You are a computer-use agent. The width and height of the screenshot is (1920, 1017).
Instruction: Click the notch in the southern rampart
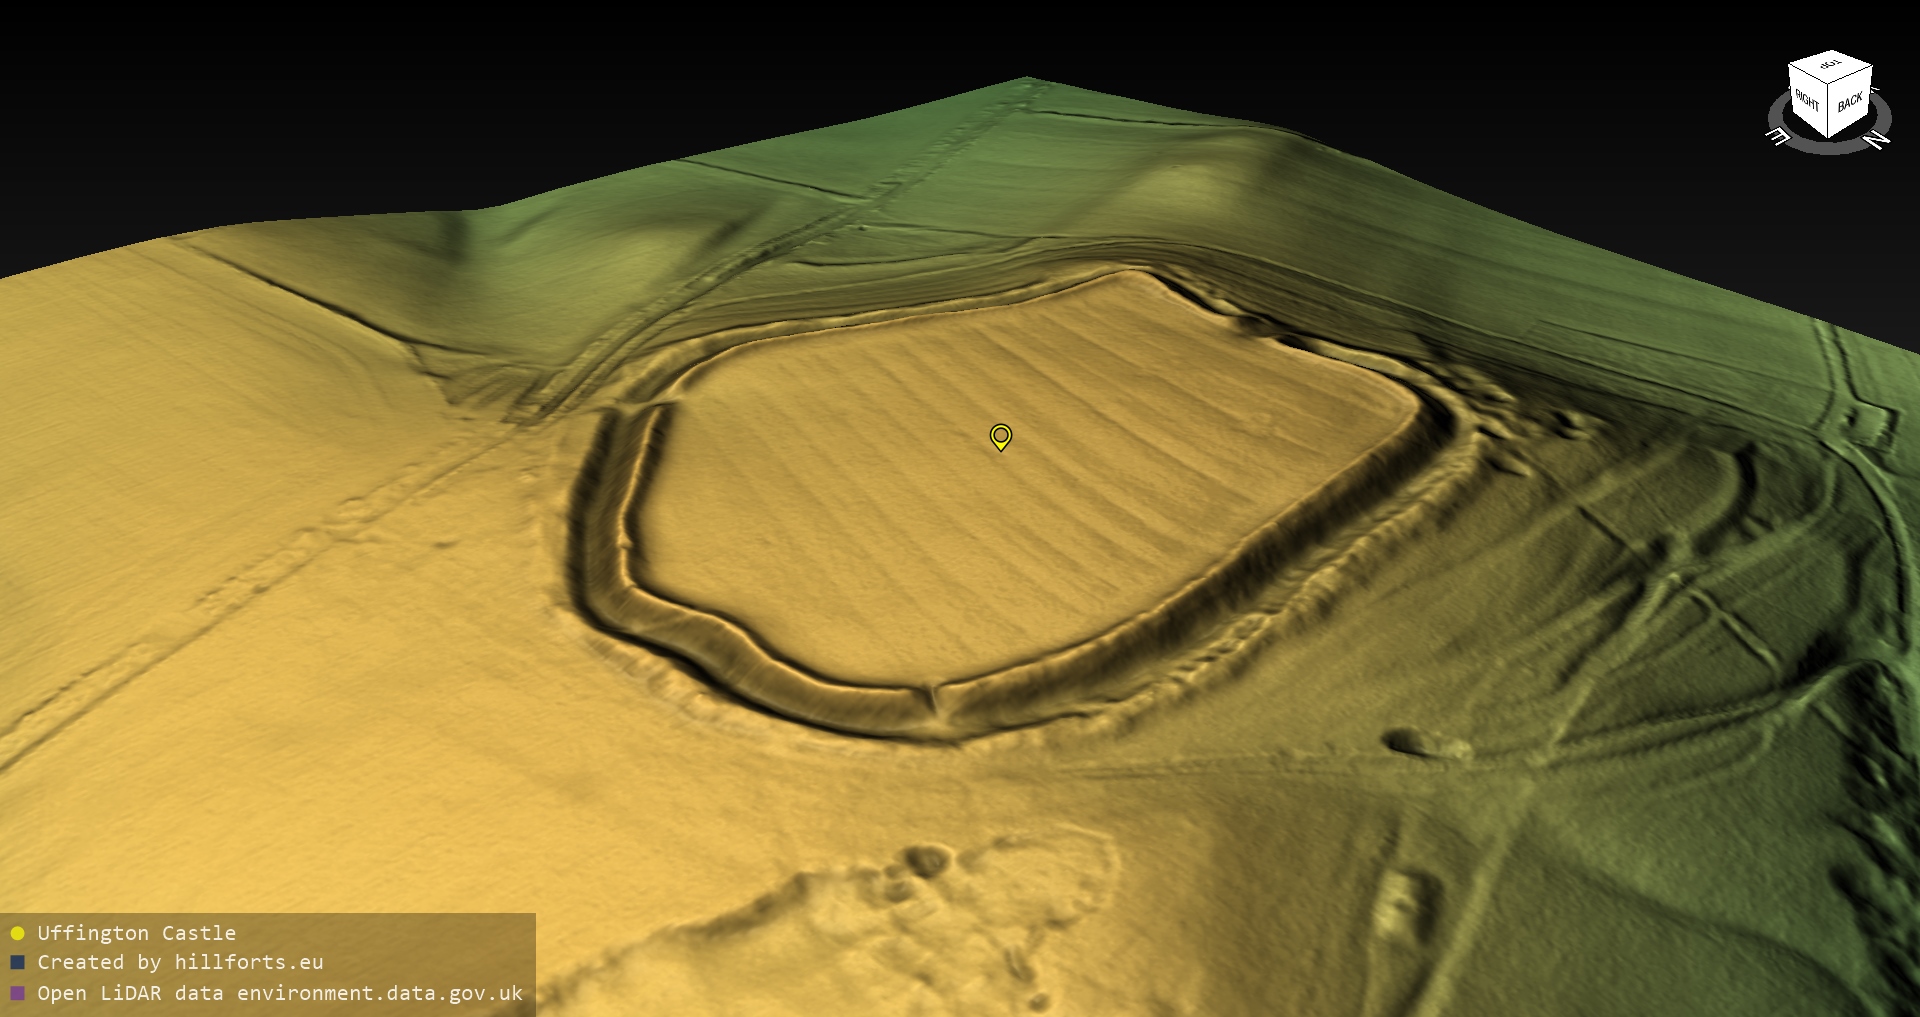[937, 699]
